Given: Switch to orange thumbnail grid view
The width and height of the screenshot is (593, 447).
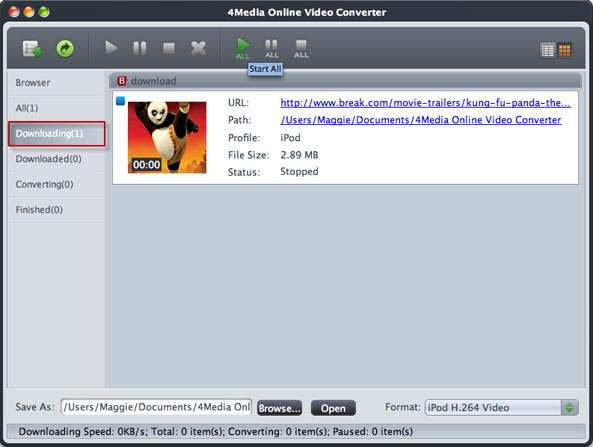Looking at the screenshot, I should point(564,50).
